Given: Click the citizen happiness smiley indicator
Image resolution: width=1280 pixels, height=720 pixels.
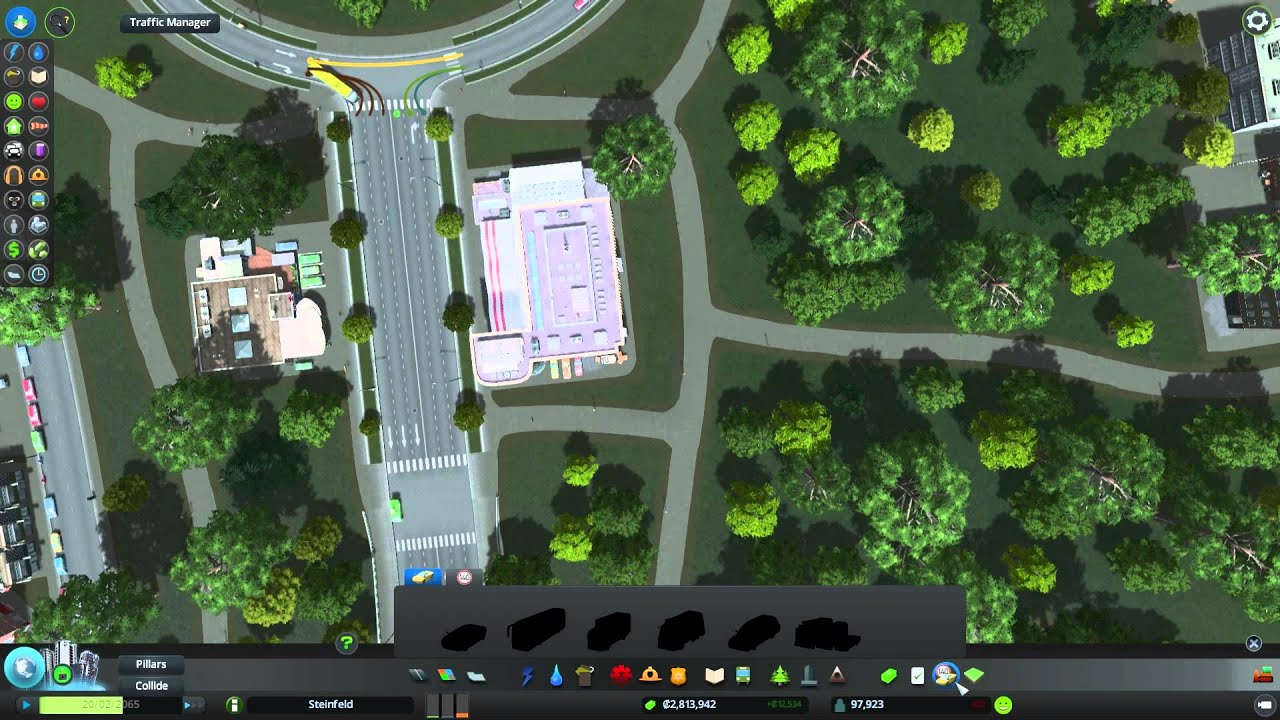Looking at the screenshot, I should [x=1003, y=705].
